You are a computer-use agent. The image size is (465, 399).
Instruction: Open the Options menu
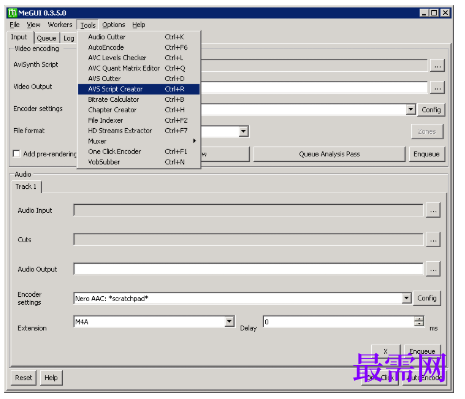(x=114, y=25)
